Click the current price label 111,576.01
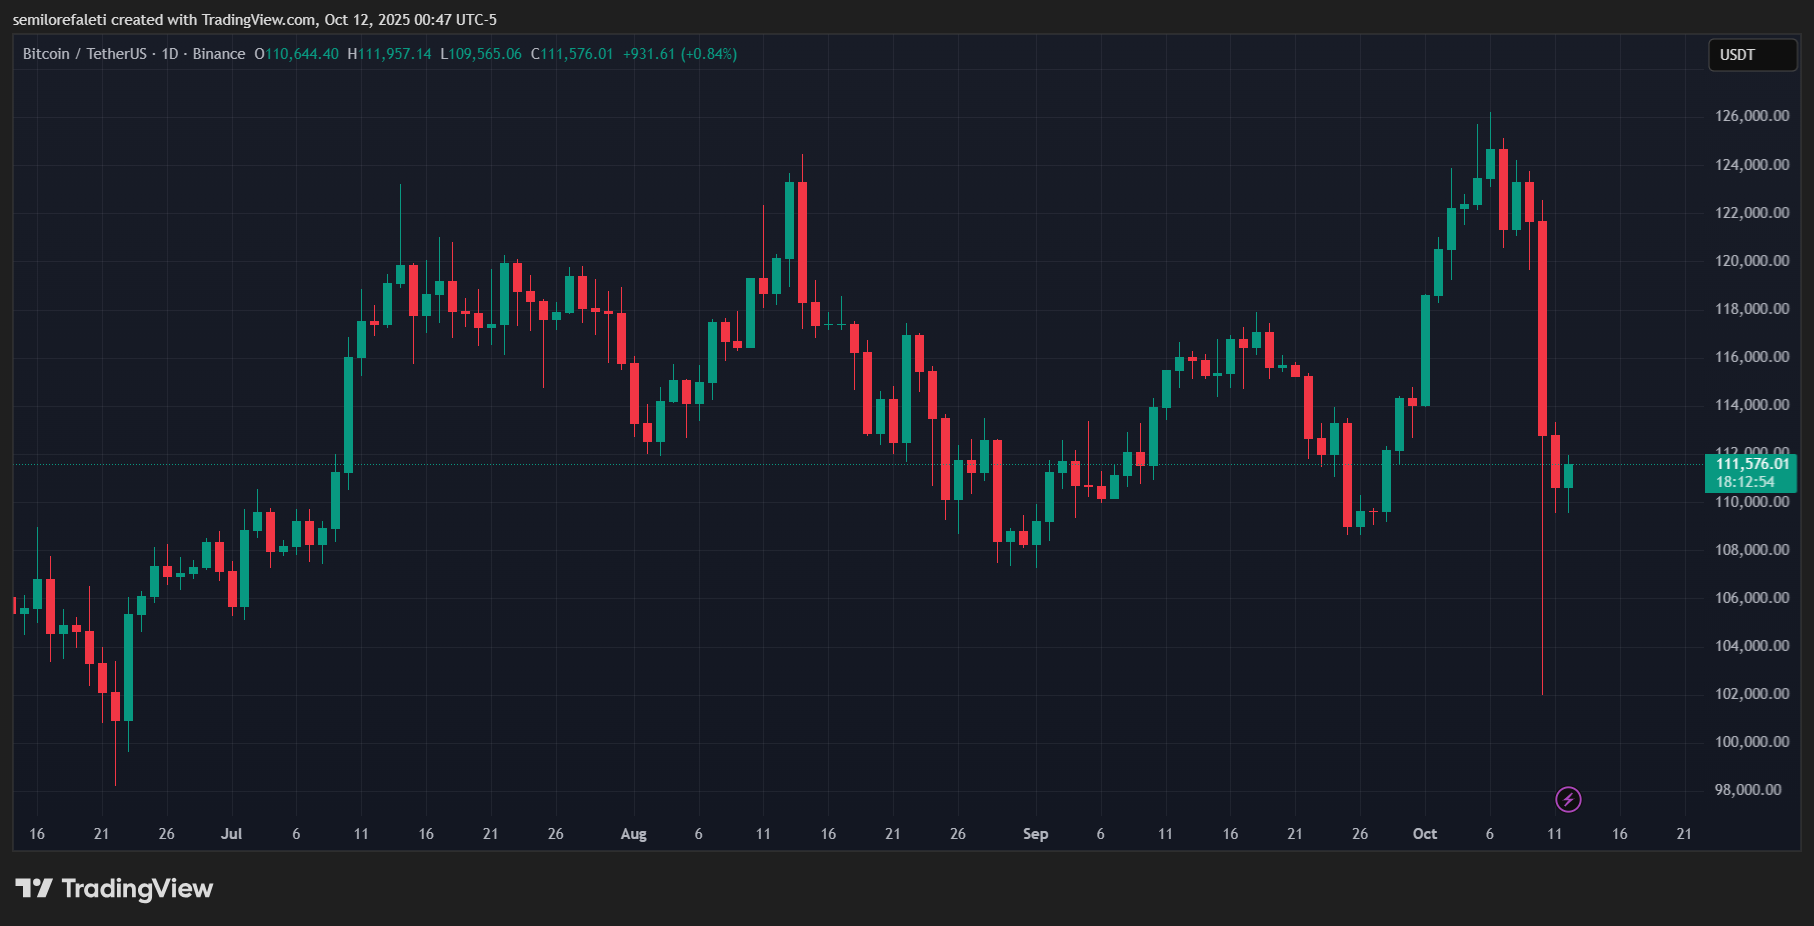 coord(1752,464)
